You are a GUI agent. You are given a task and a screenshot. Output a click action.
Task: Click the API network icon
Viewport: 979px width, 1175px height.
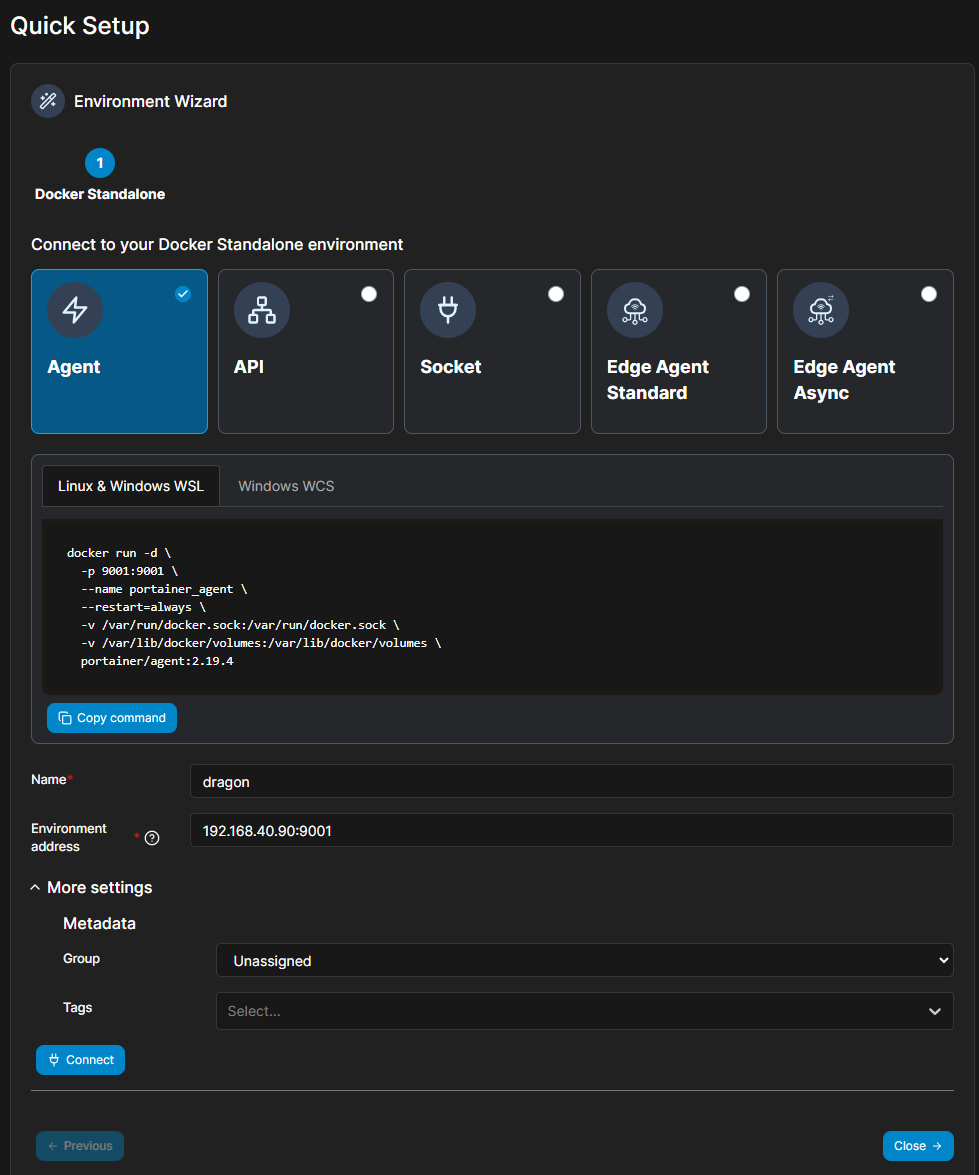click(262, 309)
